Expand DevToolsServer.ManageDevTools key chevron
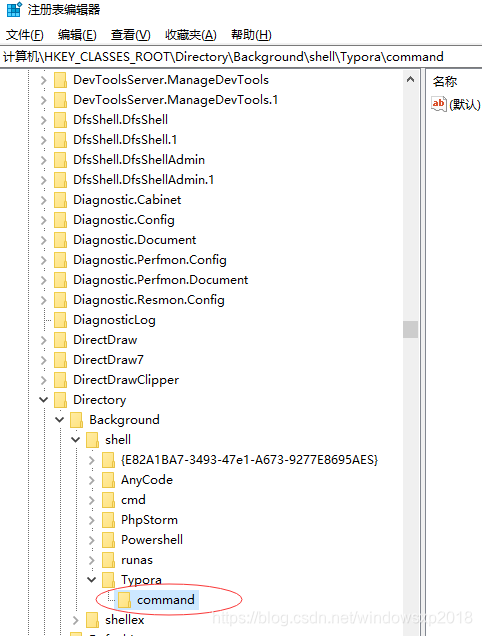This screenshot has width=482, height=636. click(43, 80)
